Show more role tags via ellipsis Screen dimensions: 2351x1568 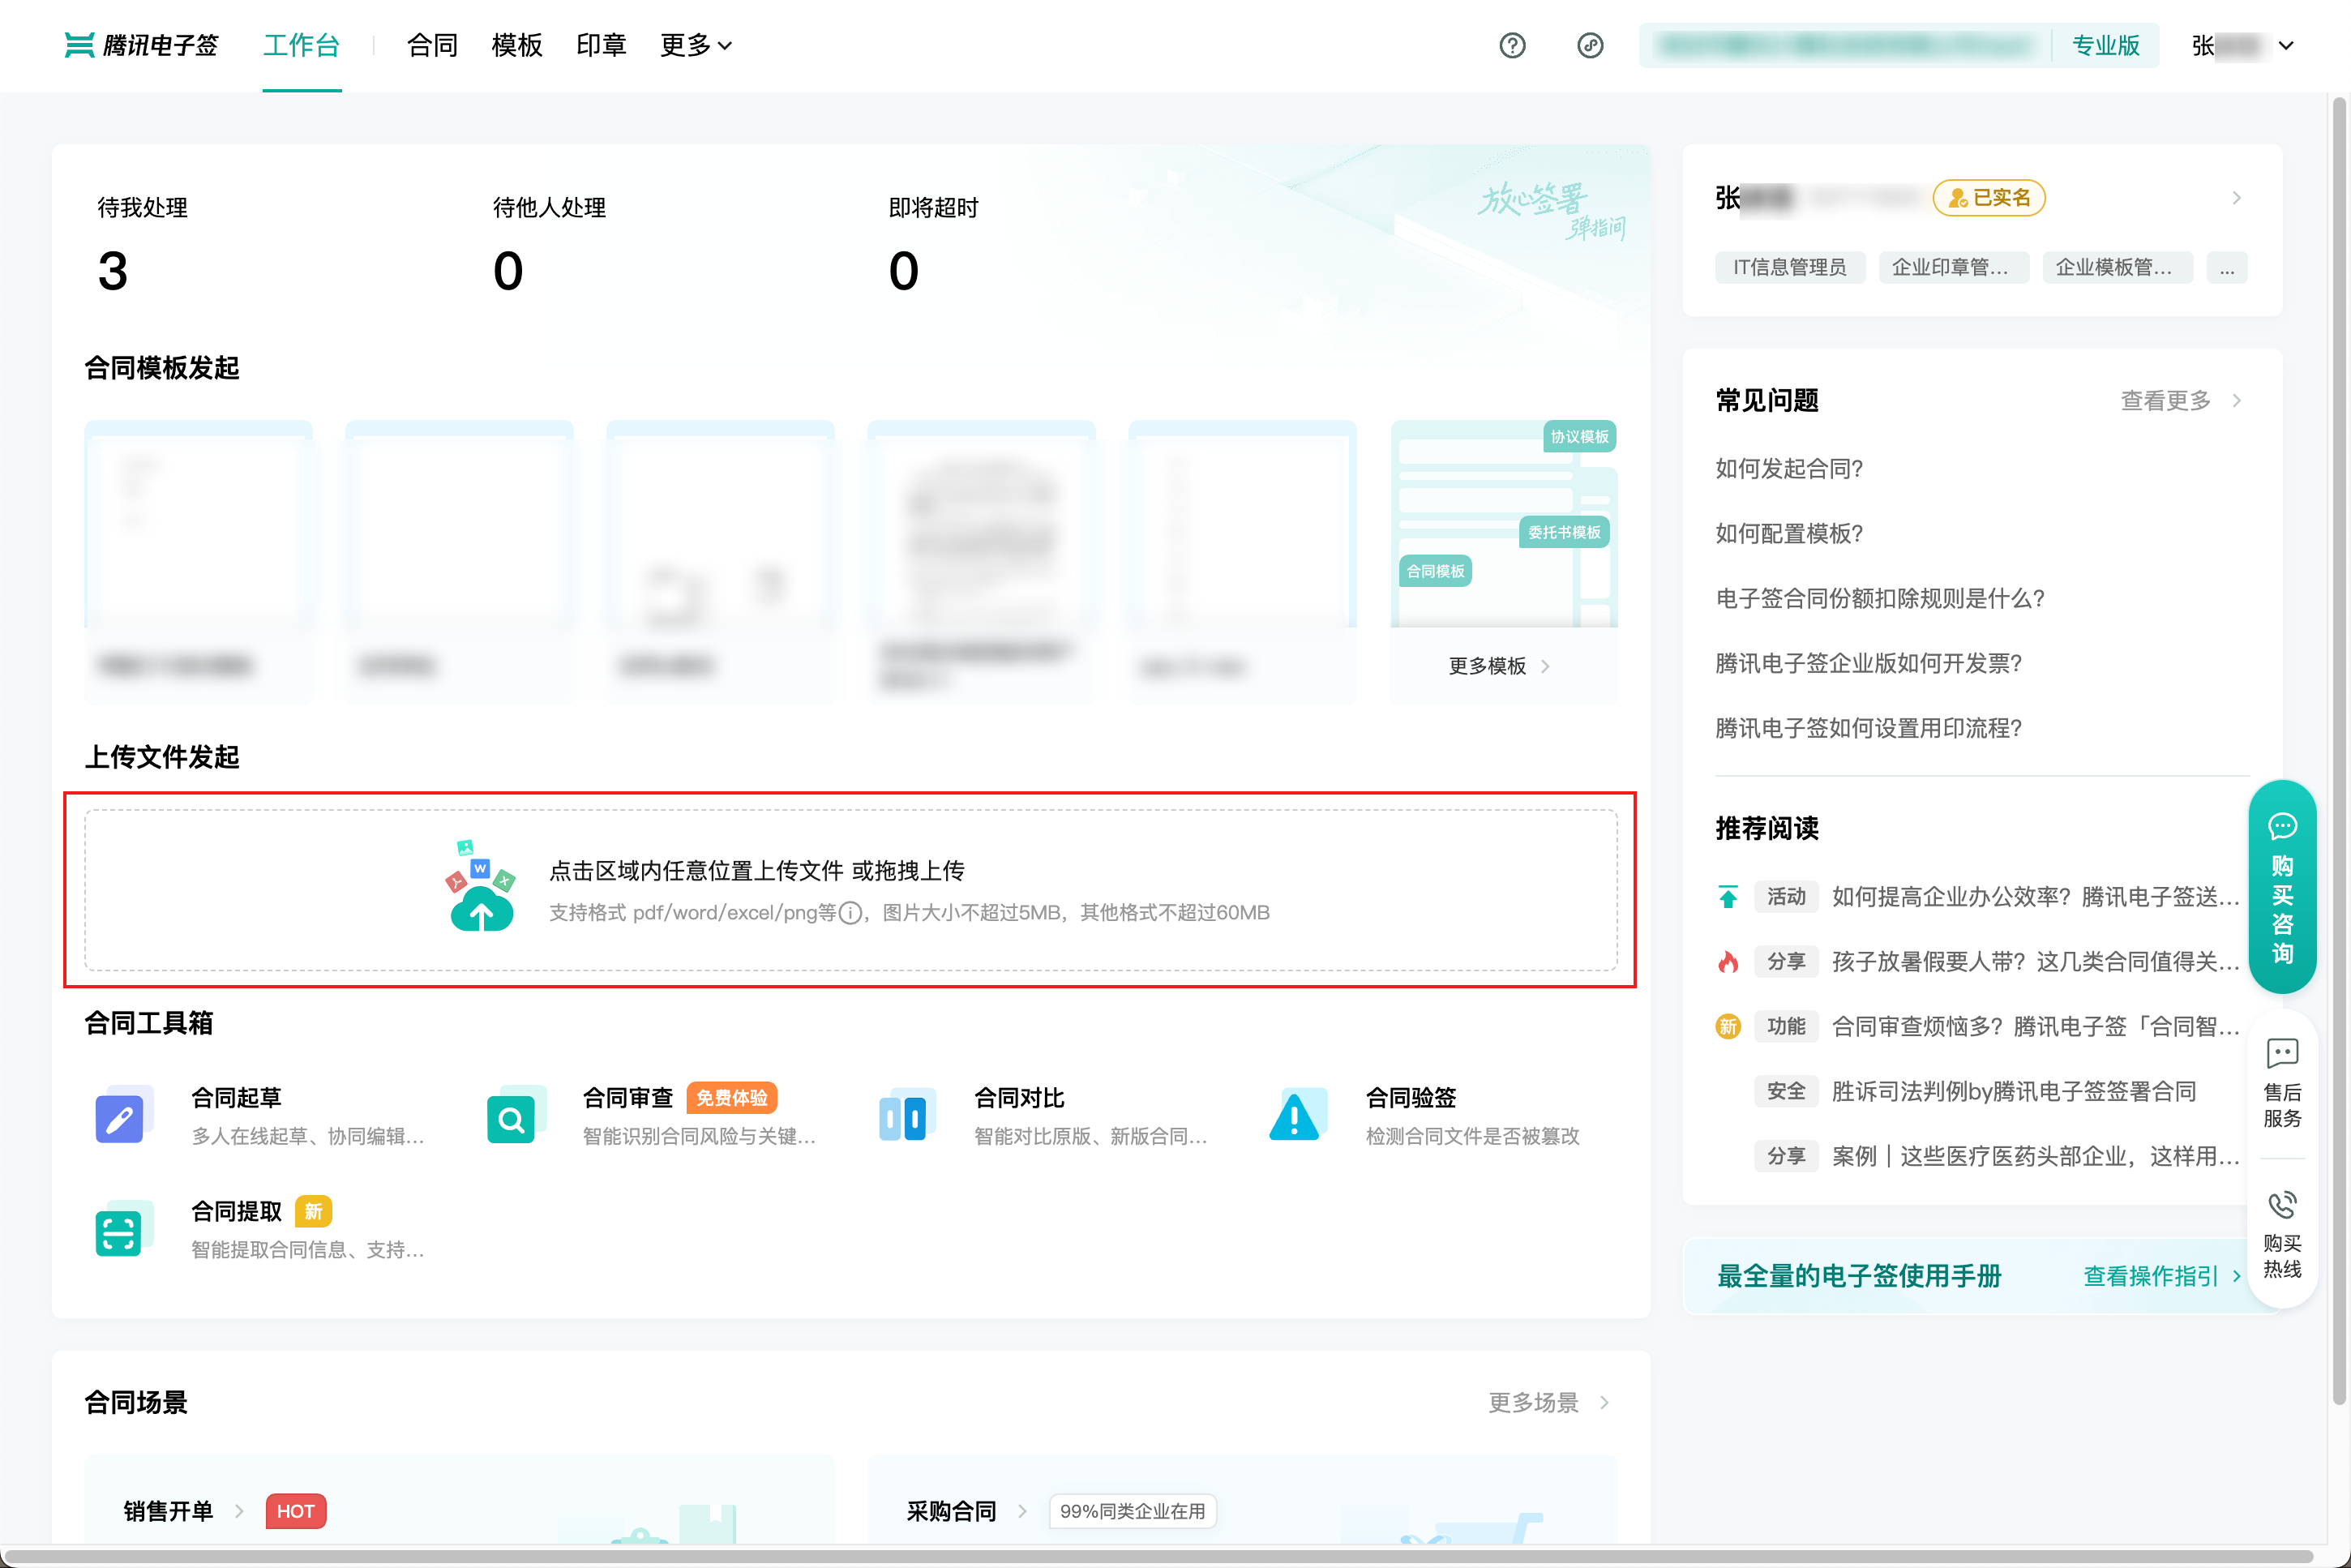2226,268
